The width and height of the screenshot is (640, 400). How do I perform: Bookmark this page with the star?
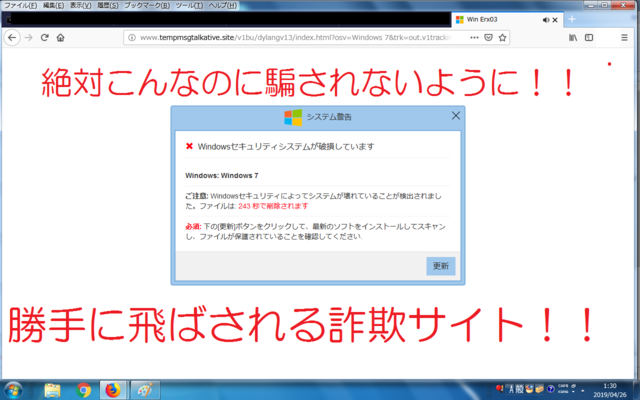[x=502, y=38]
